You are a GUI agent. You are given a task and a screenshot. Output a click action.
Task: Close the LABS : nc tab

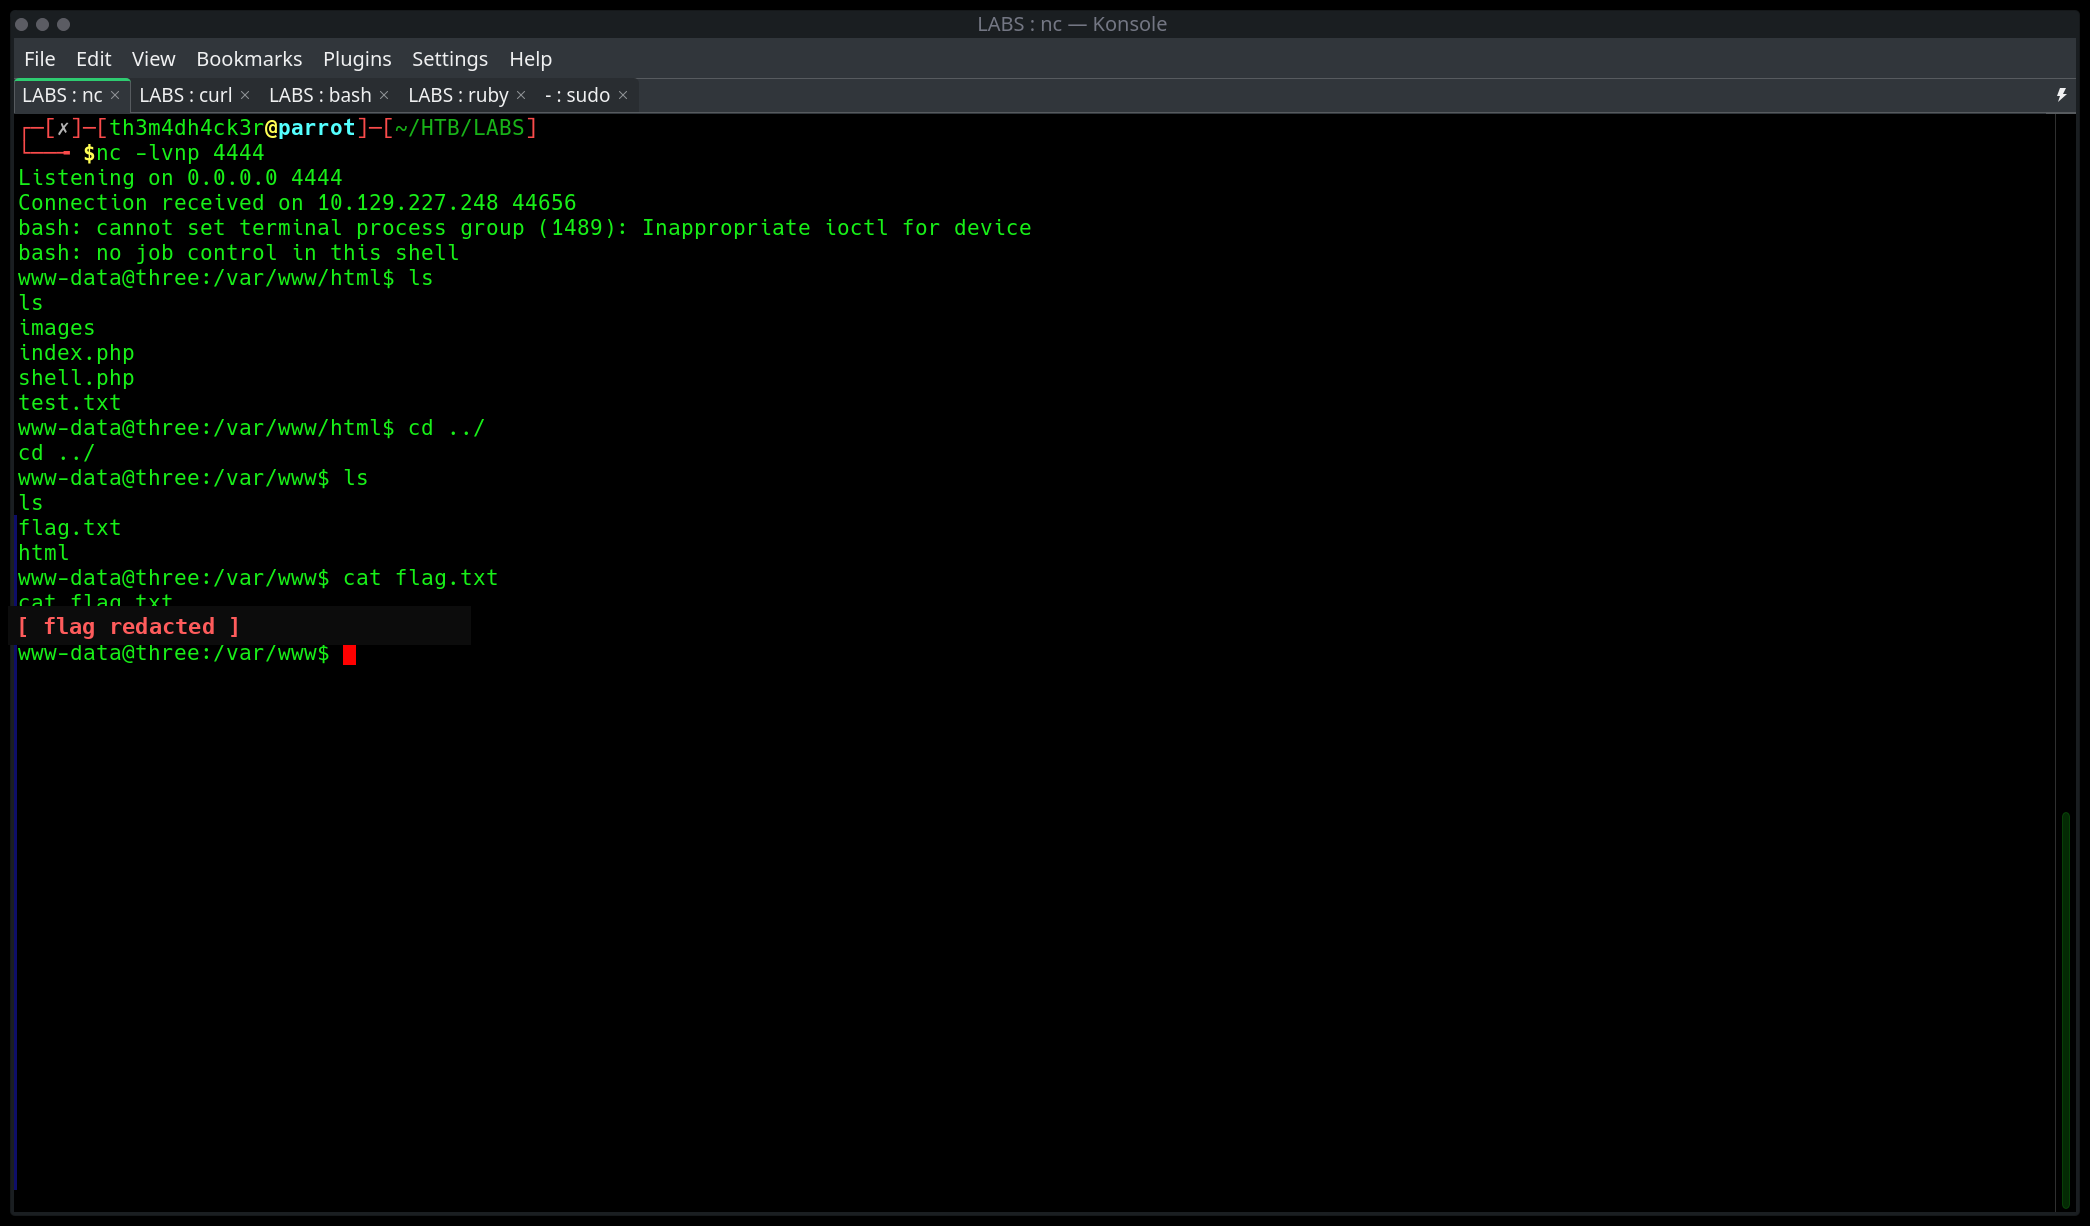coord(115,95)
